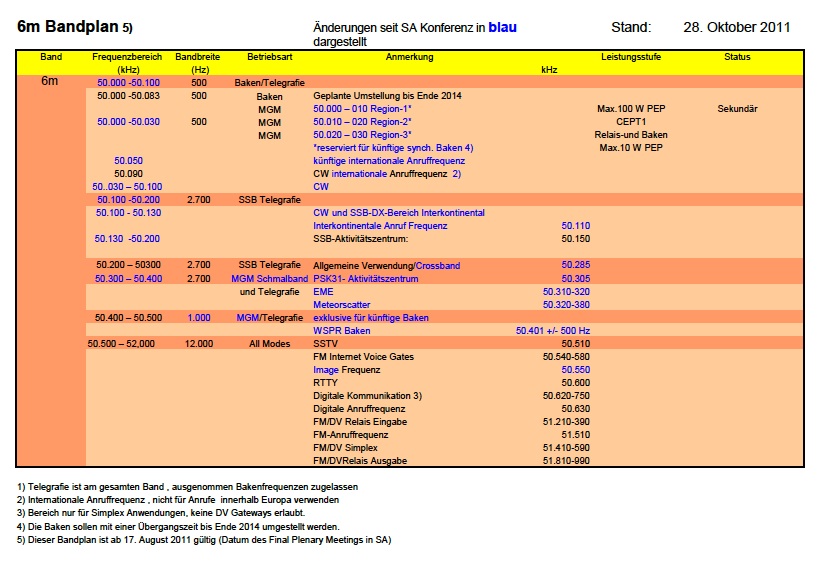Click the 'Meteorscatter' remark
Viewport: 822px width, 563px height.
tap(341, 305)
